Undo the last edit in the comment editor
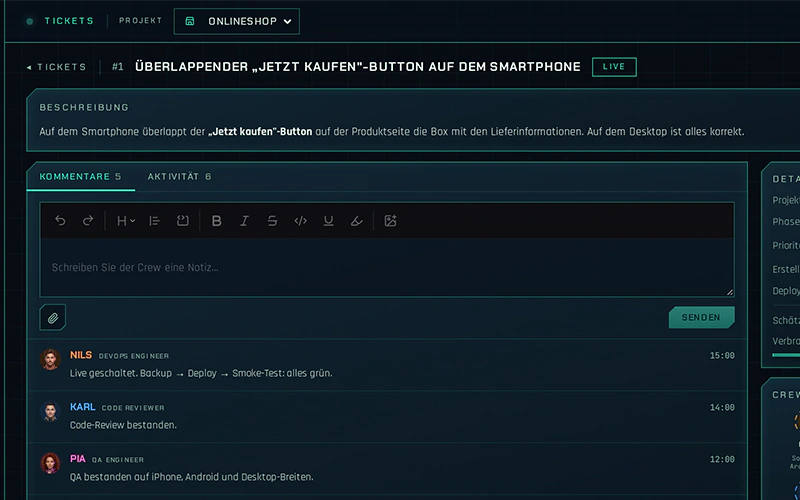The height and width of the screenshot is (500, 800). point(60,220)
